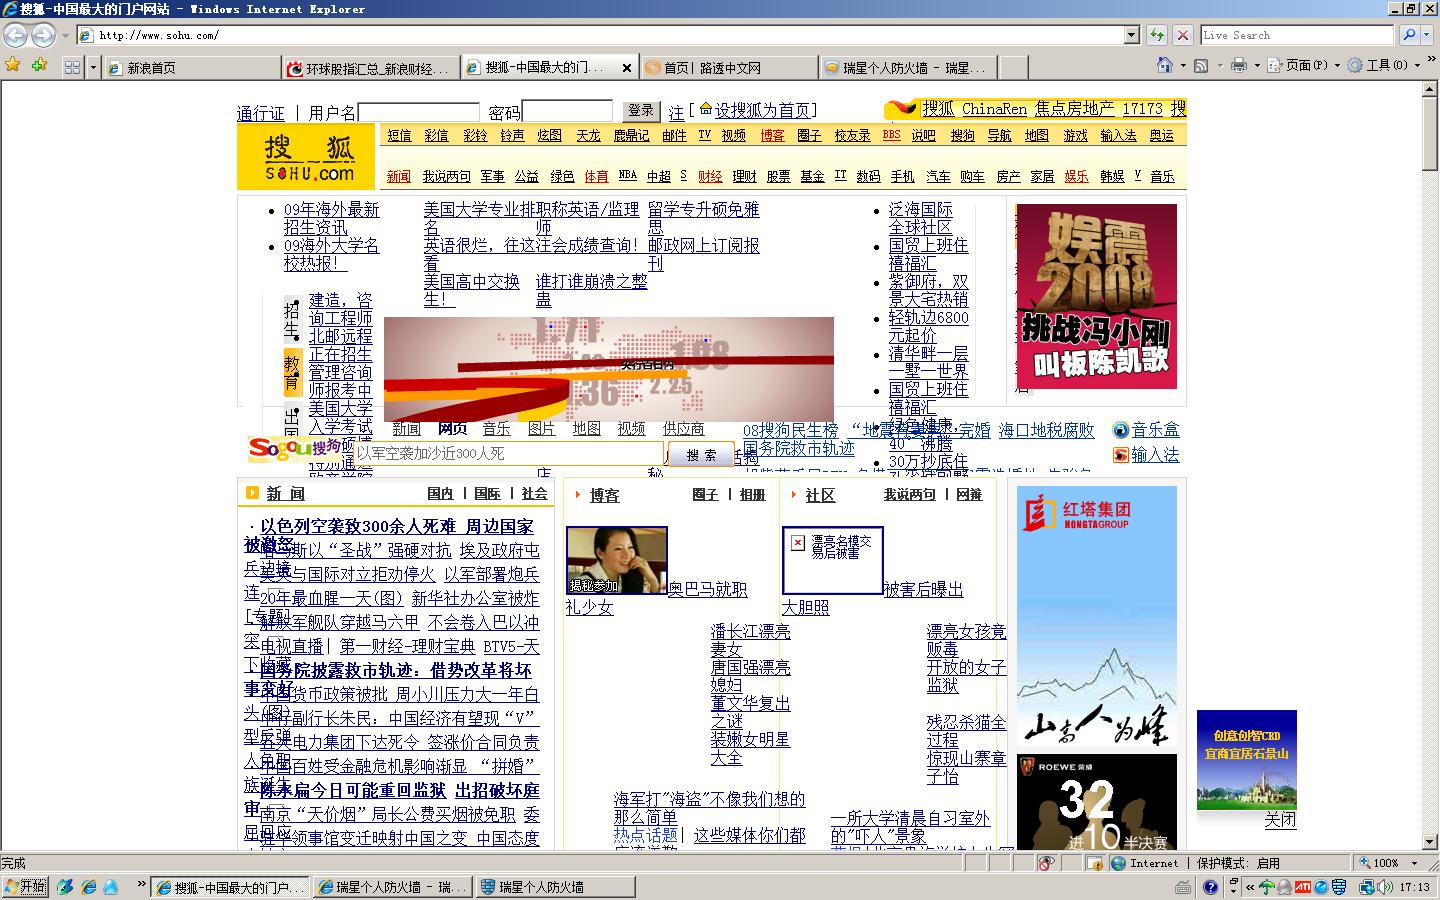Go forward with the Forward arrow button
This screenshot has width=1440, height=900.
(x=43, y=35)
